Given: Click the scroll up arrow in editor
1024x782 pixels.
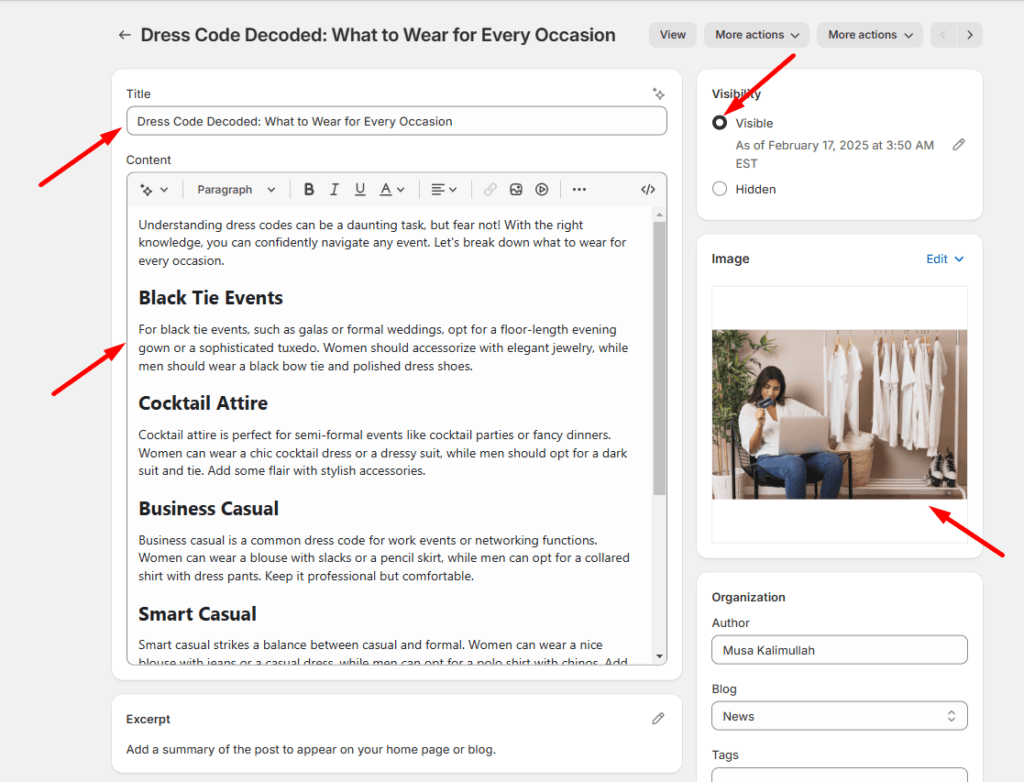Looking at the screenshot, I should [660, 215].
